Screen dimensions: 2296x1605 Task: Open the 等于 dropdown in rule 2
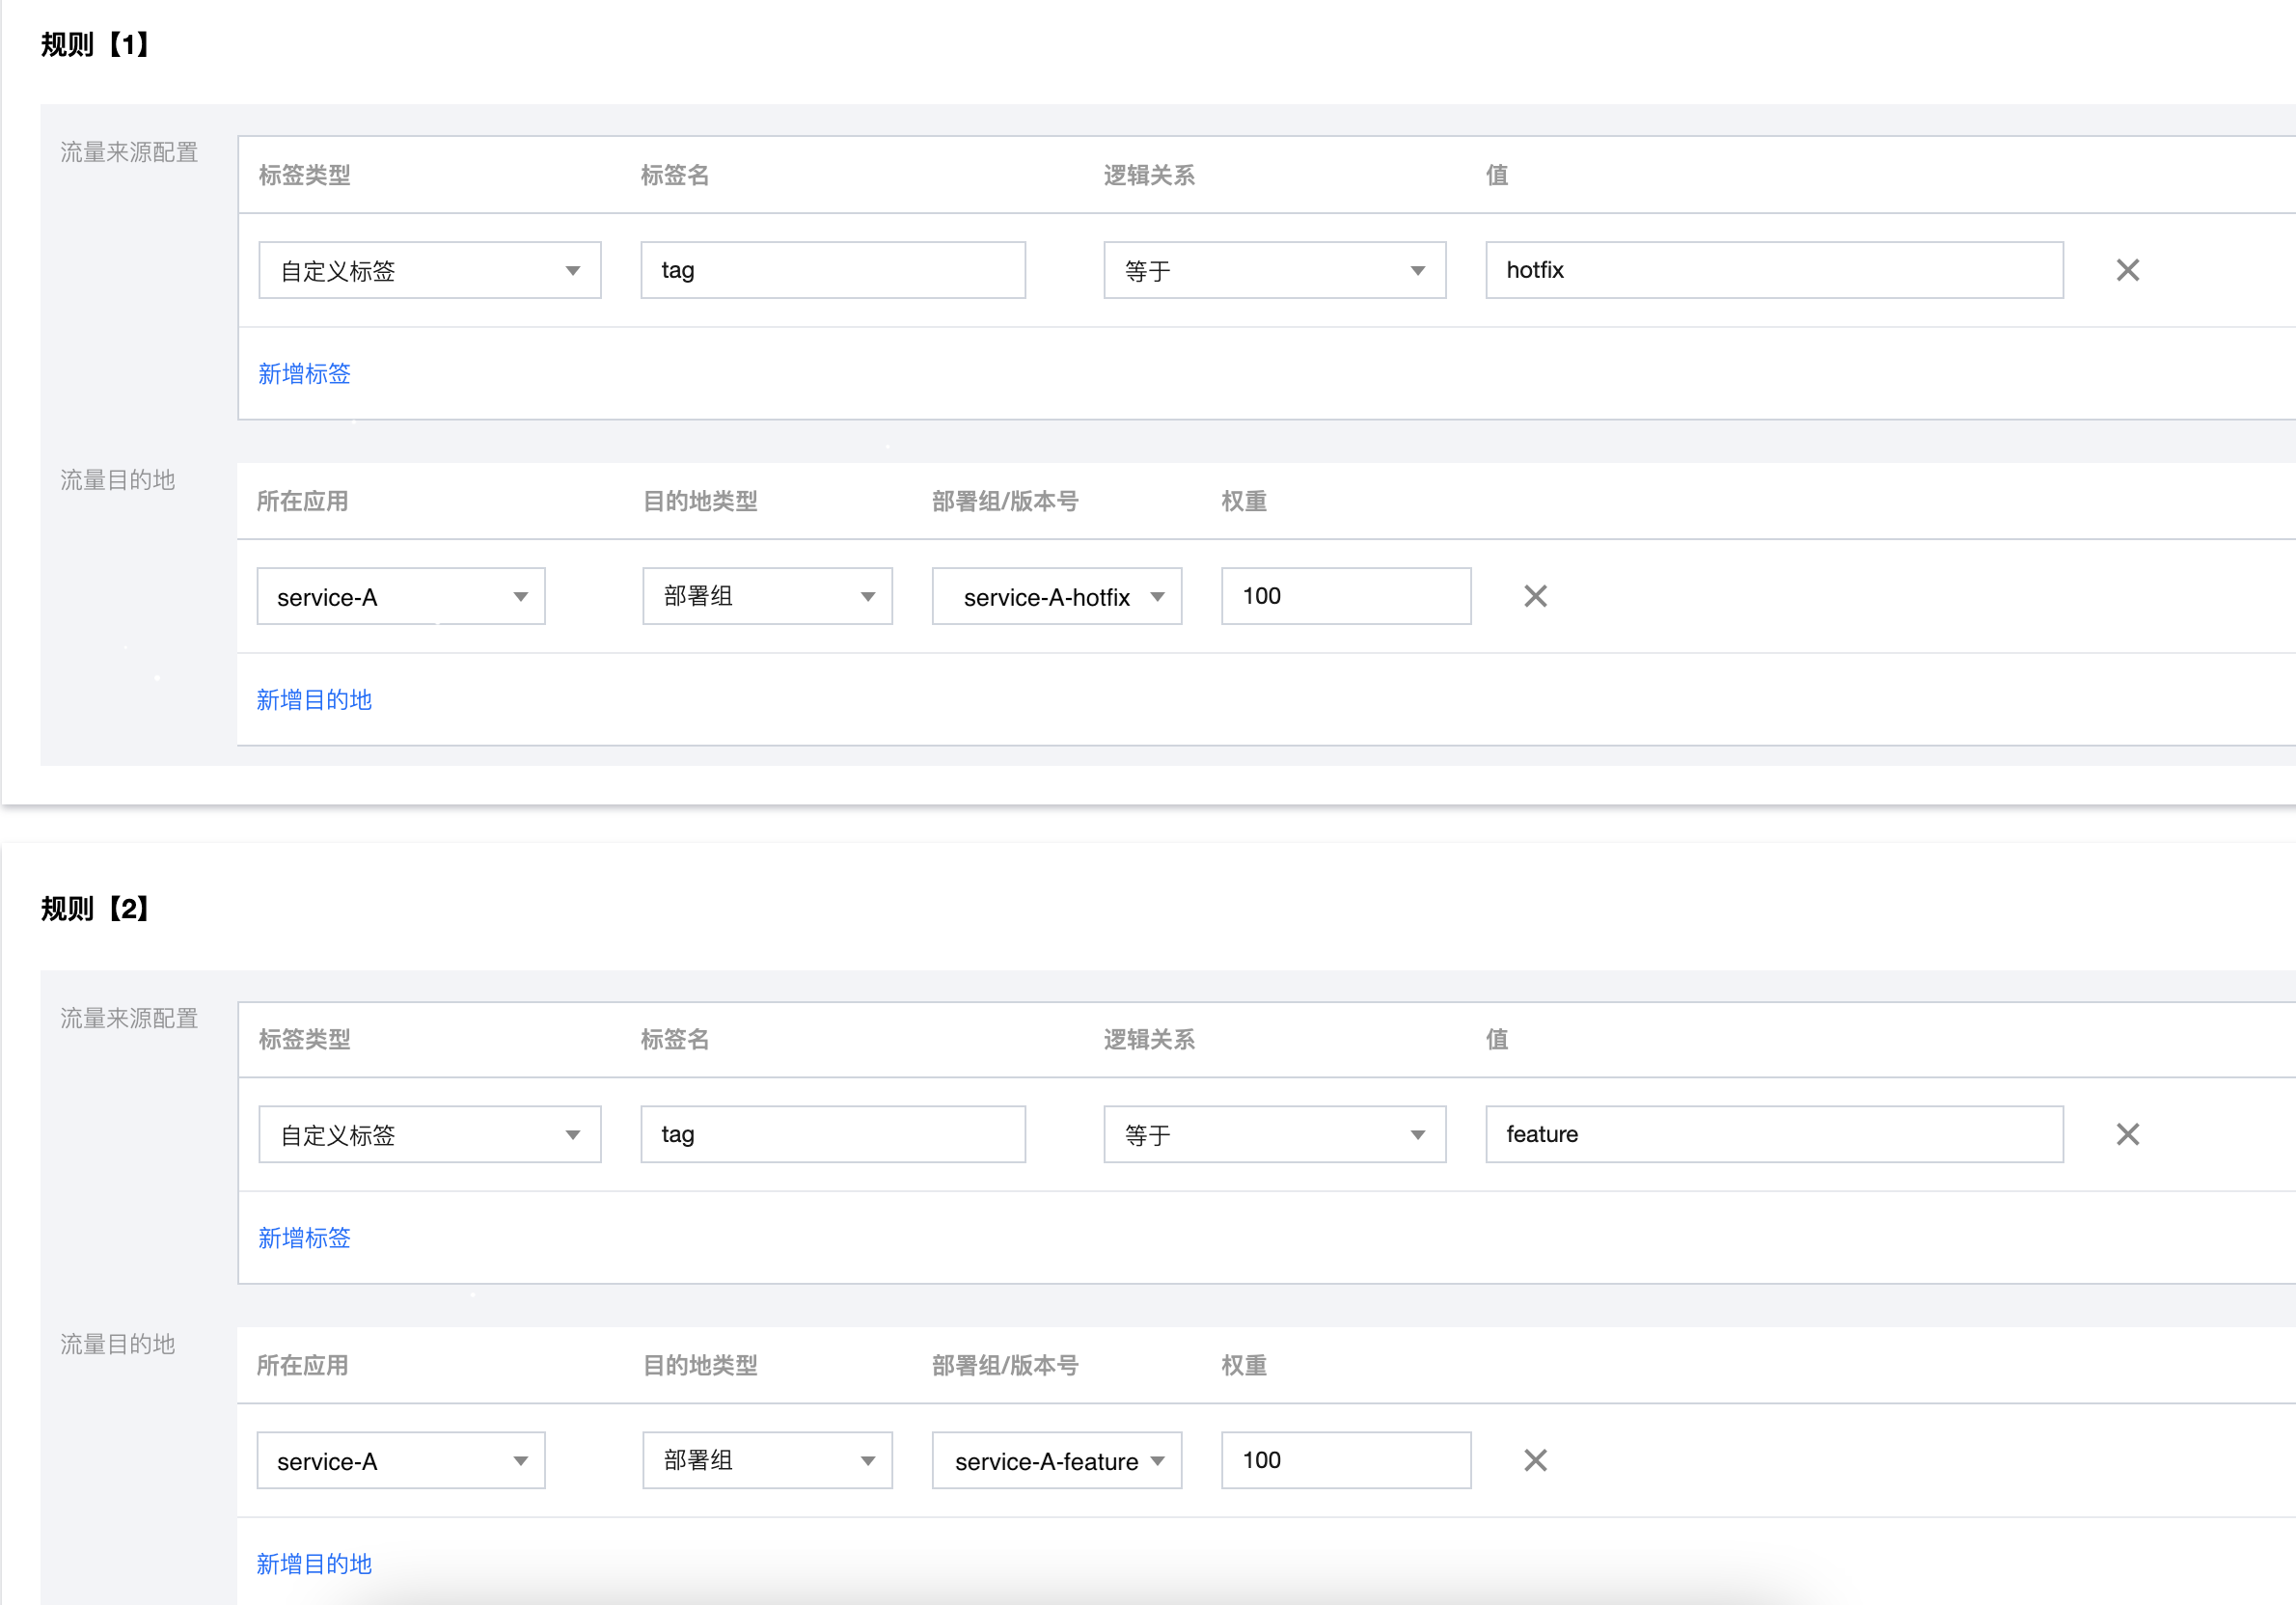[1274, 1134]
